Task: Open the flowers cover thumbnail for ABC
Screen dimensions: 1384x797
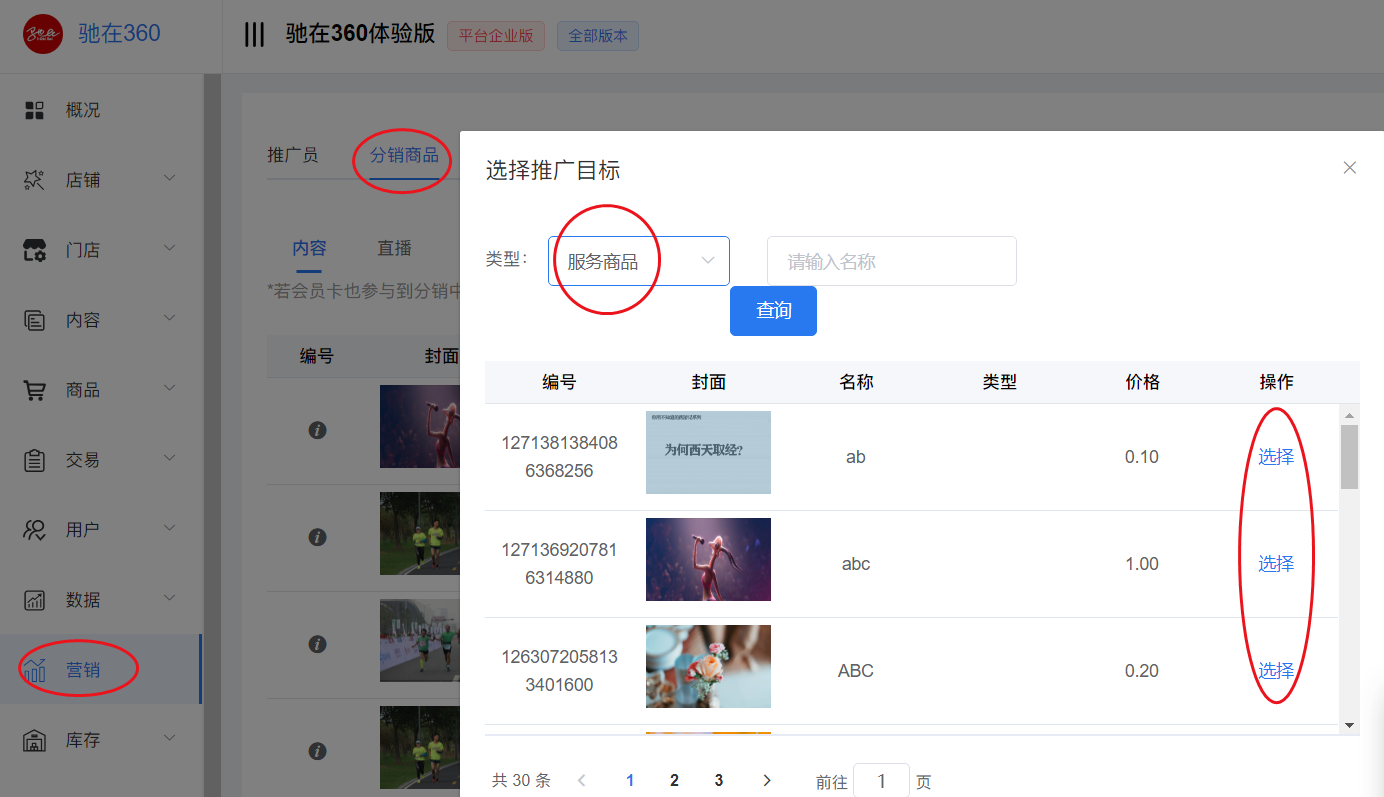Action: [708, 666]
